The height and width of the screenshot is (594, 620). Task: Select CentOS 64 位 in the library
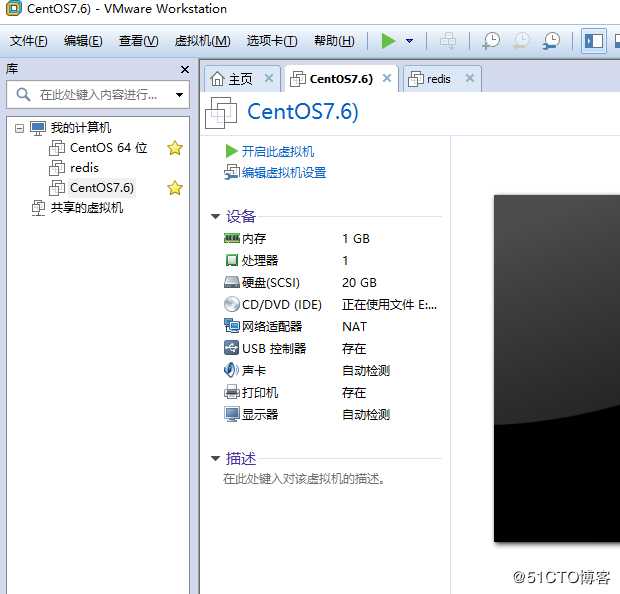tap(108, 148)
